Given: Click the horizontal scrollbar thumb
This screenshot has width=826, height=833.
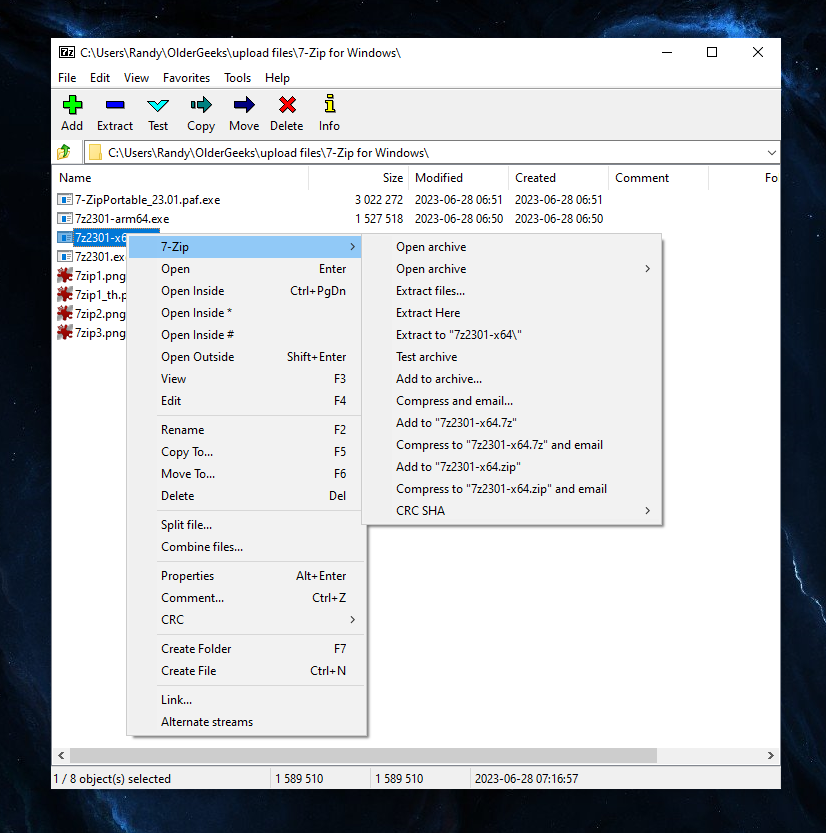Looking at the screenshot, I should (x=363, y=755).
